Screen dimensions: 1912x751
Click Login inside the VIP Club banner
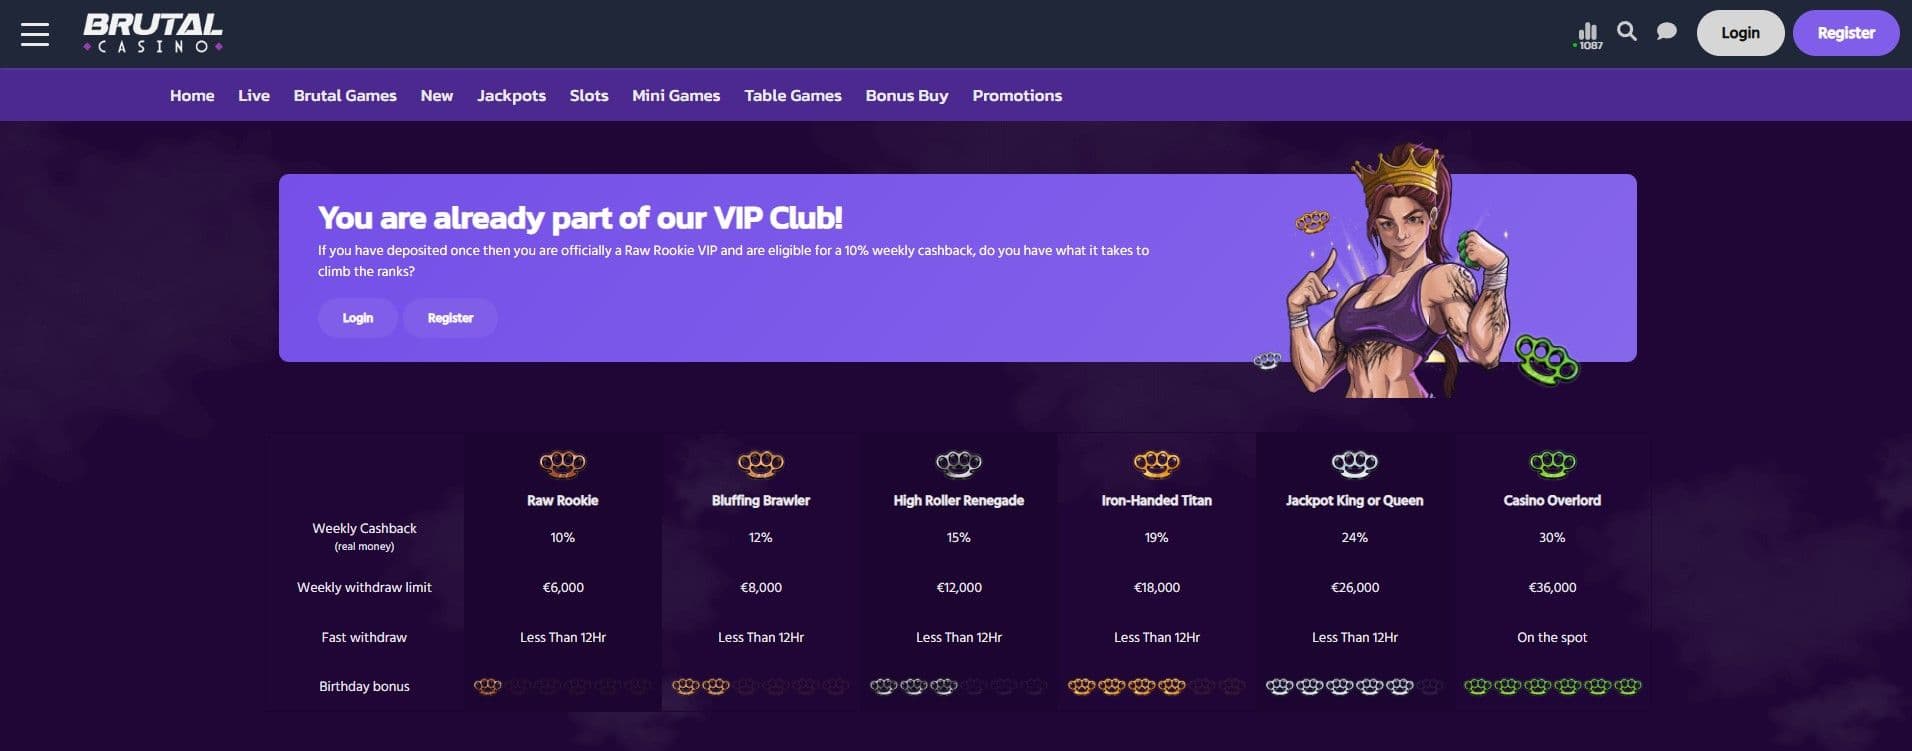(x=357, y=318)
